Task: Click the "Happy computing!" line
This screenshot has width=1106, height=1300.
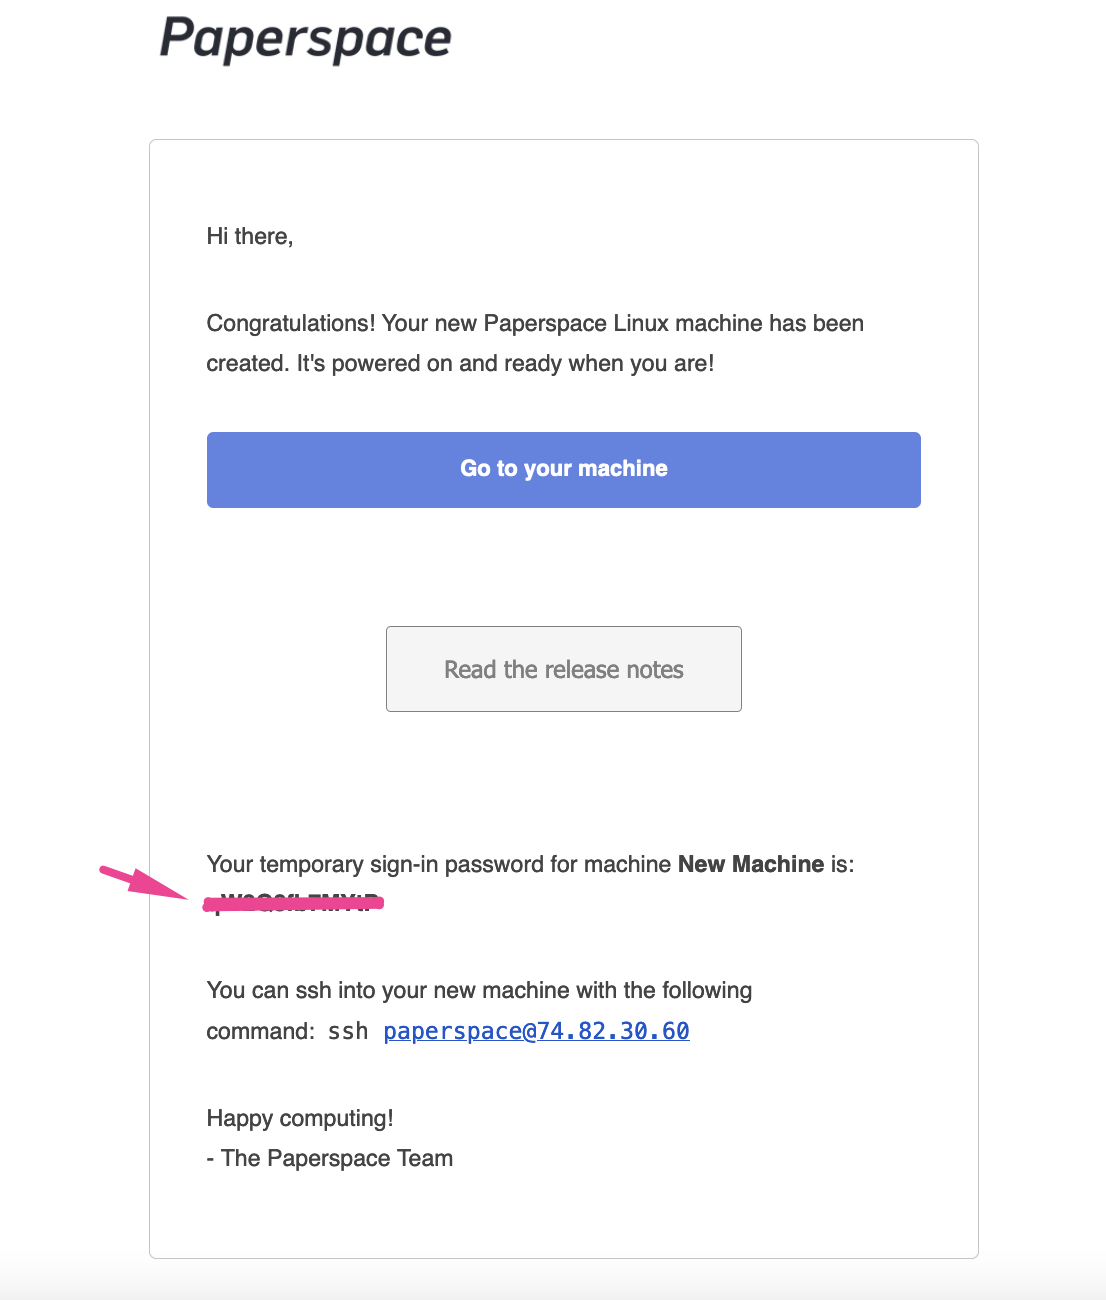Action: (300, 1118)
